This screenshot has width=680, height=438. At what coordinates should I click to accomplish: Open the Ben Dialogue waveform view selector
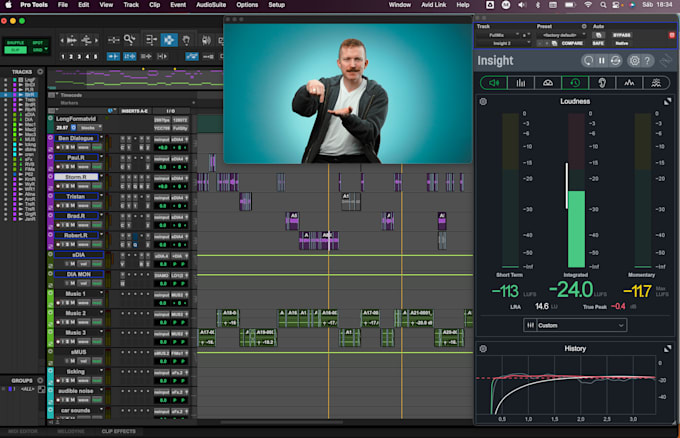tap(84, 147)
